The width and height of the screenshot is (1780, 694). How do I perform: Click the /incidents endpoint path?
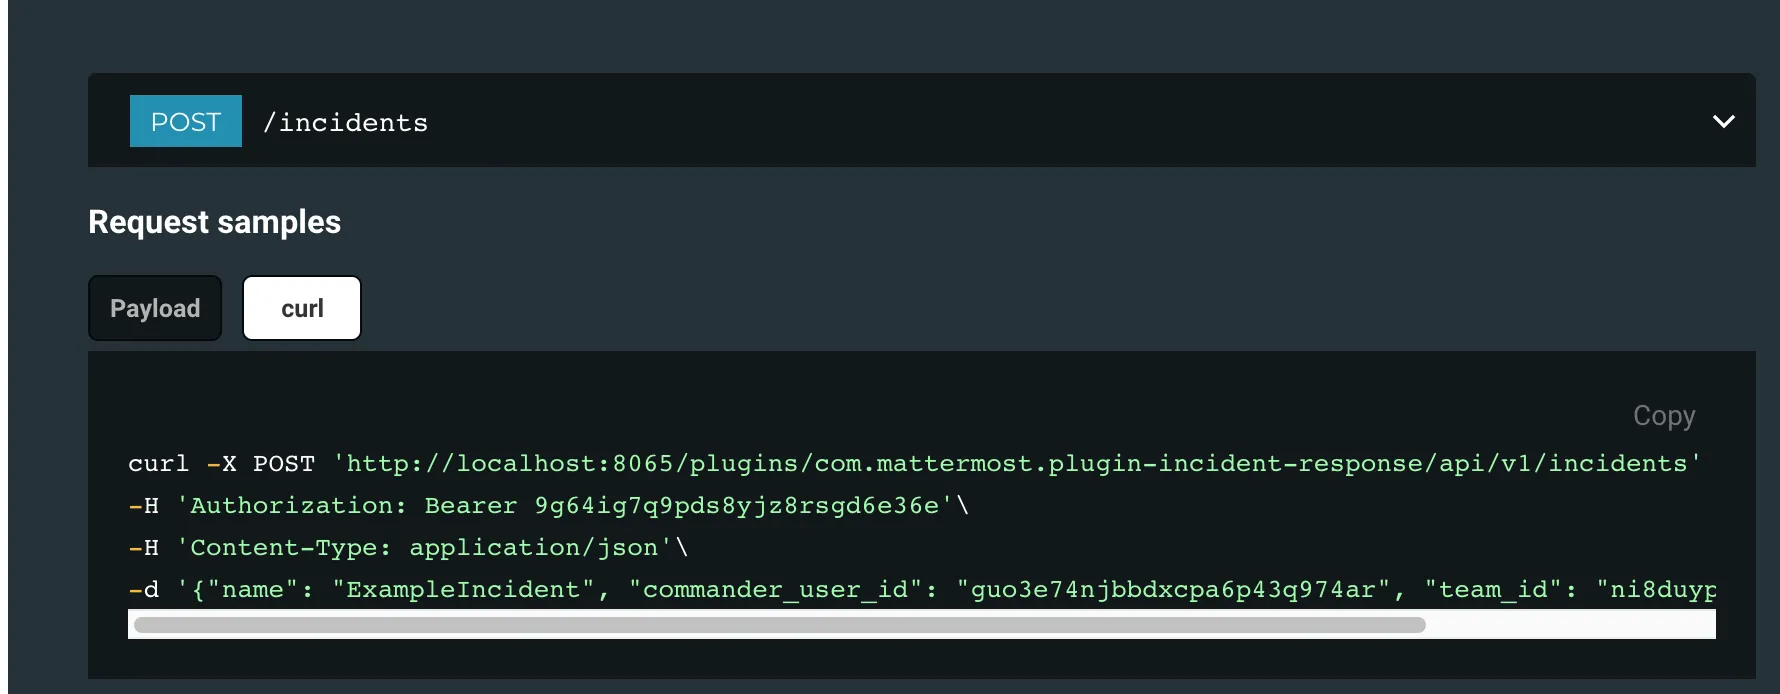345,122
